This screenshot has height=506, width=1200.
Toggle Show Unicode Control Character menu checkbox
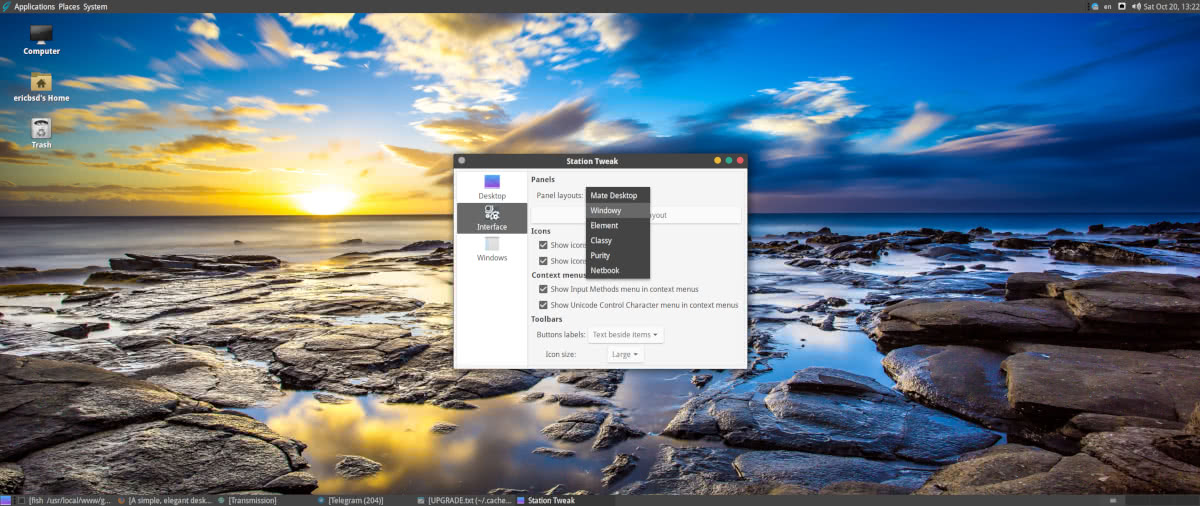click(543, 305)
